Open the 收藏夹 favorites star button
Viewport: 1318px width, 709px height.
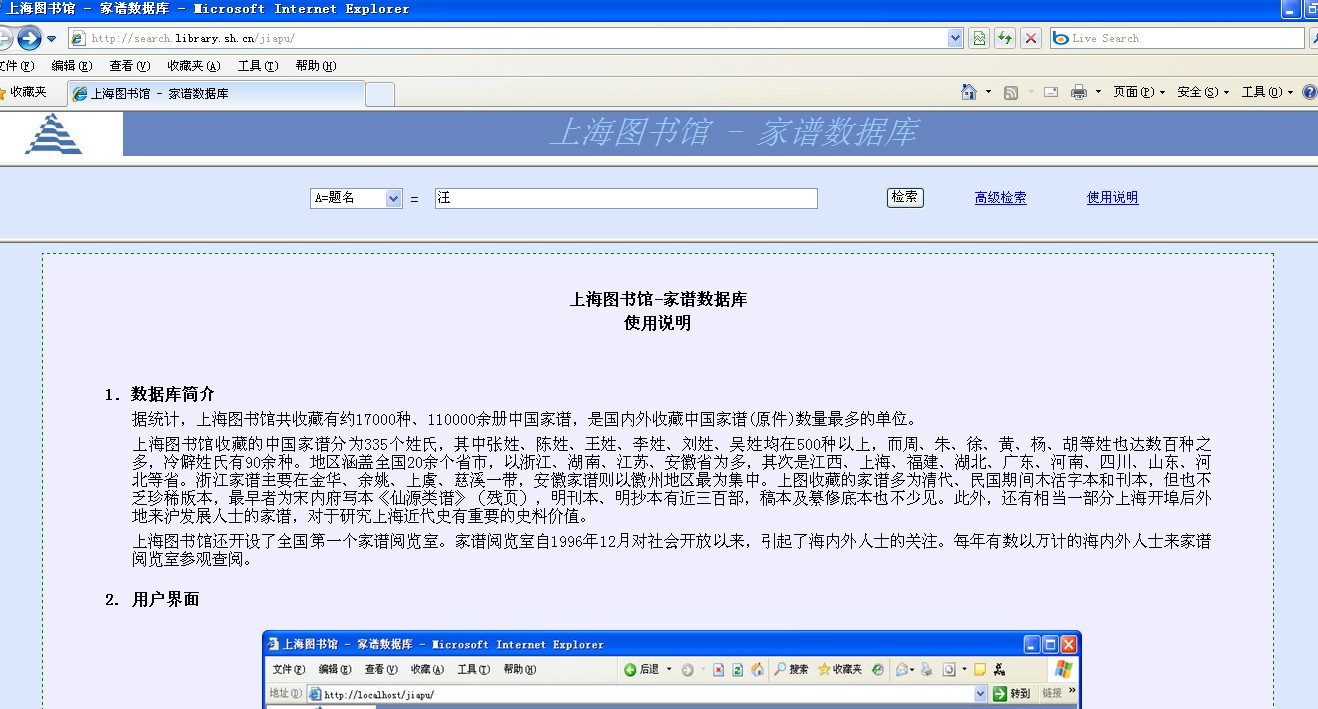[x=23, y=92]
